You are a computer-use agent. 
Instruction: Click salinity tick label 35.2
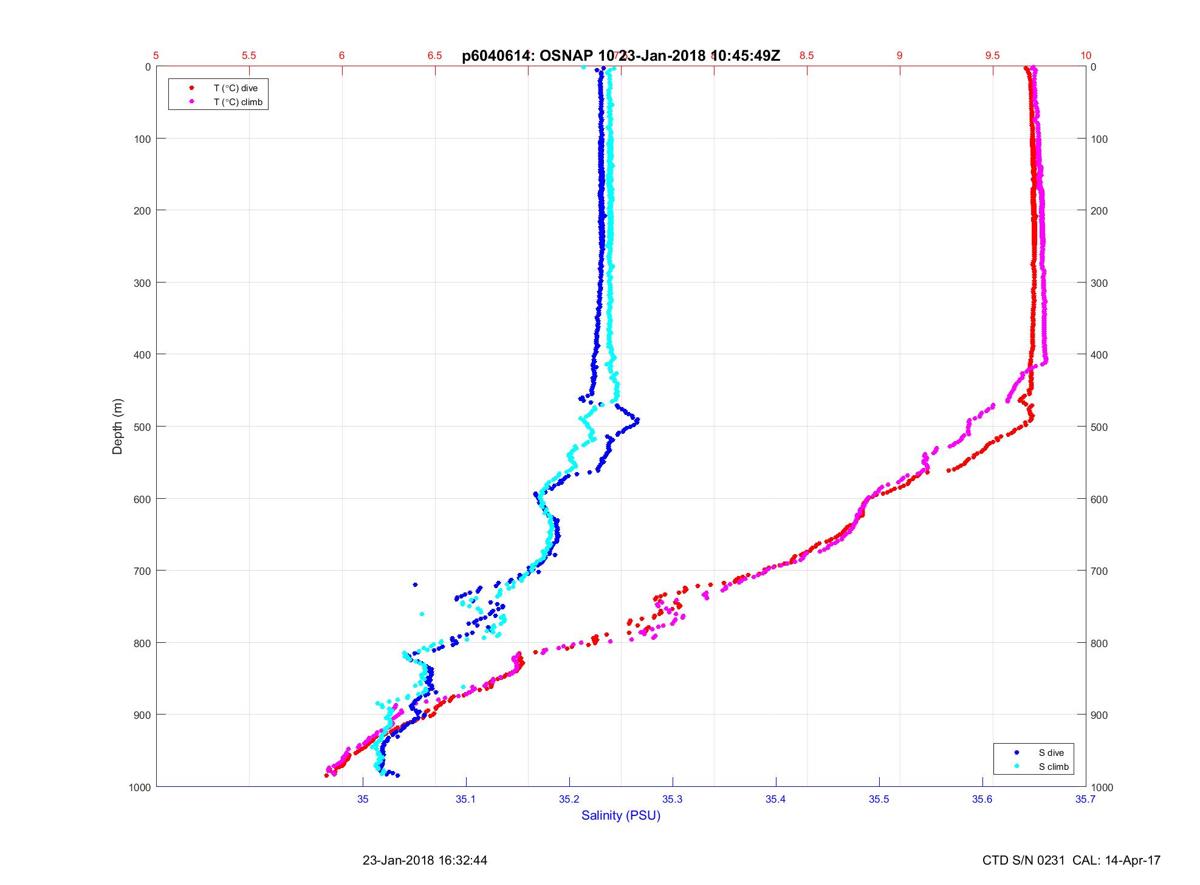[x=569, y=799]
